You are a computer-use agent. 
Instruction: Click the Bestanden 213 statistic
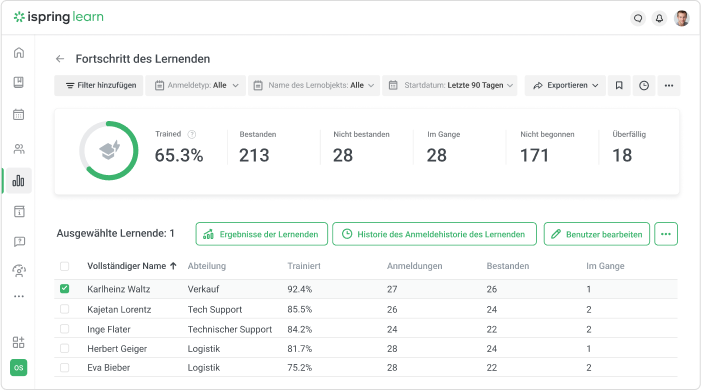[x=258, y=148]
